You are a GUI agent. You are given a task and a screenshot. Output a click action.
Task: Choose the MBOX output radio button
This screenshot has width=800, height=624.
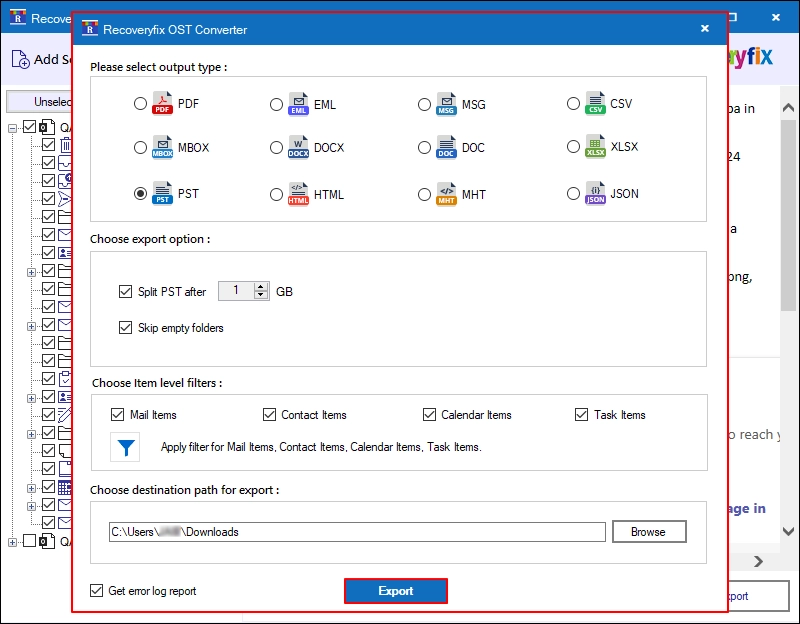coord(140,147)
